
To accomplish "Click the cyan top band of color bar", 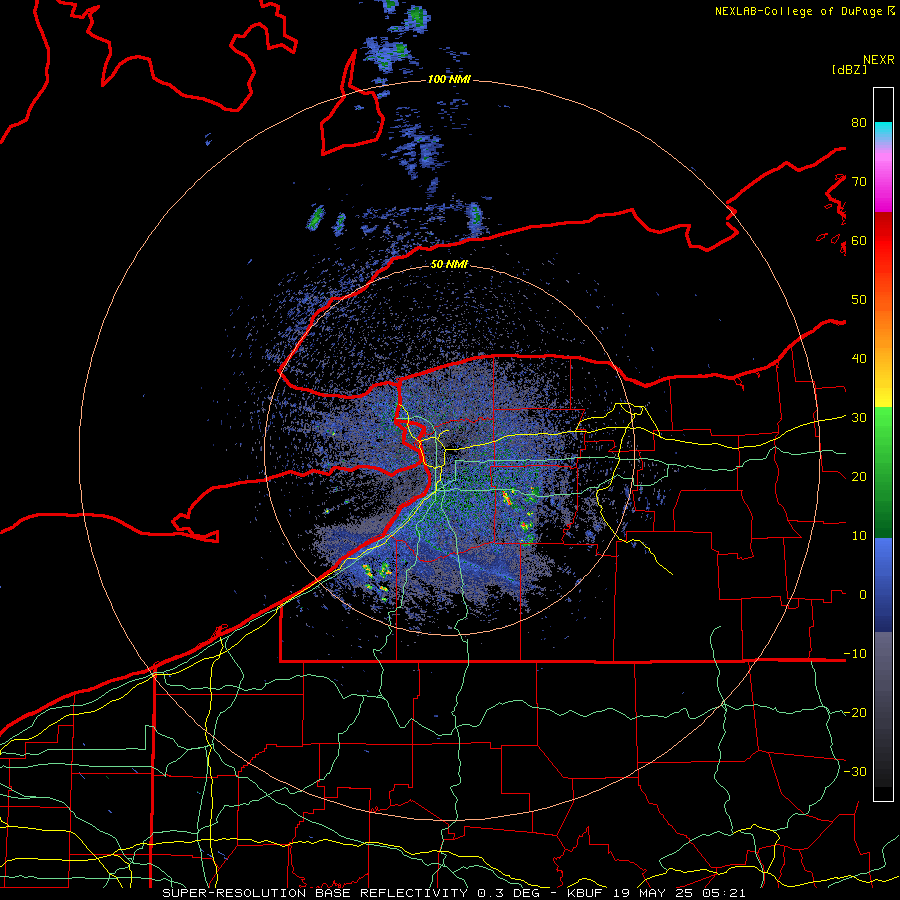I will click(x=883, y=131).
